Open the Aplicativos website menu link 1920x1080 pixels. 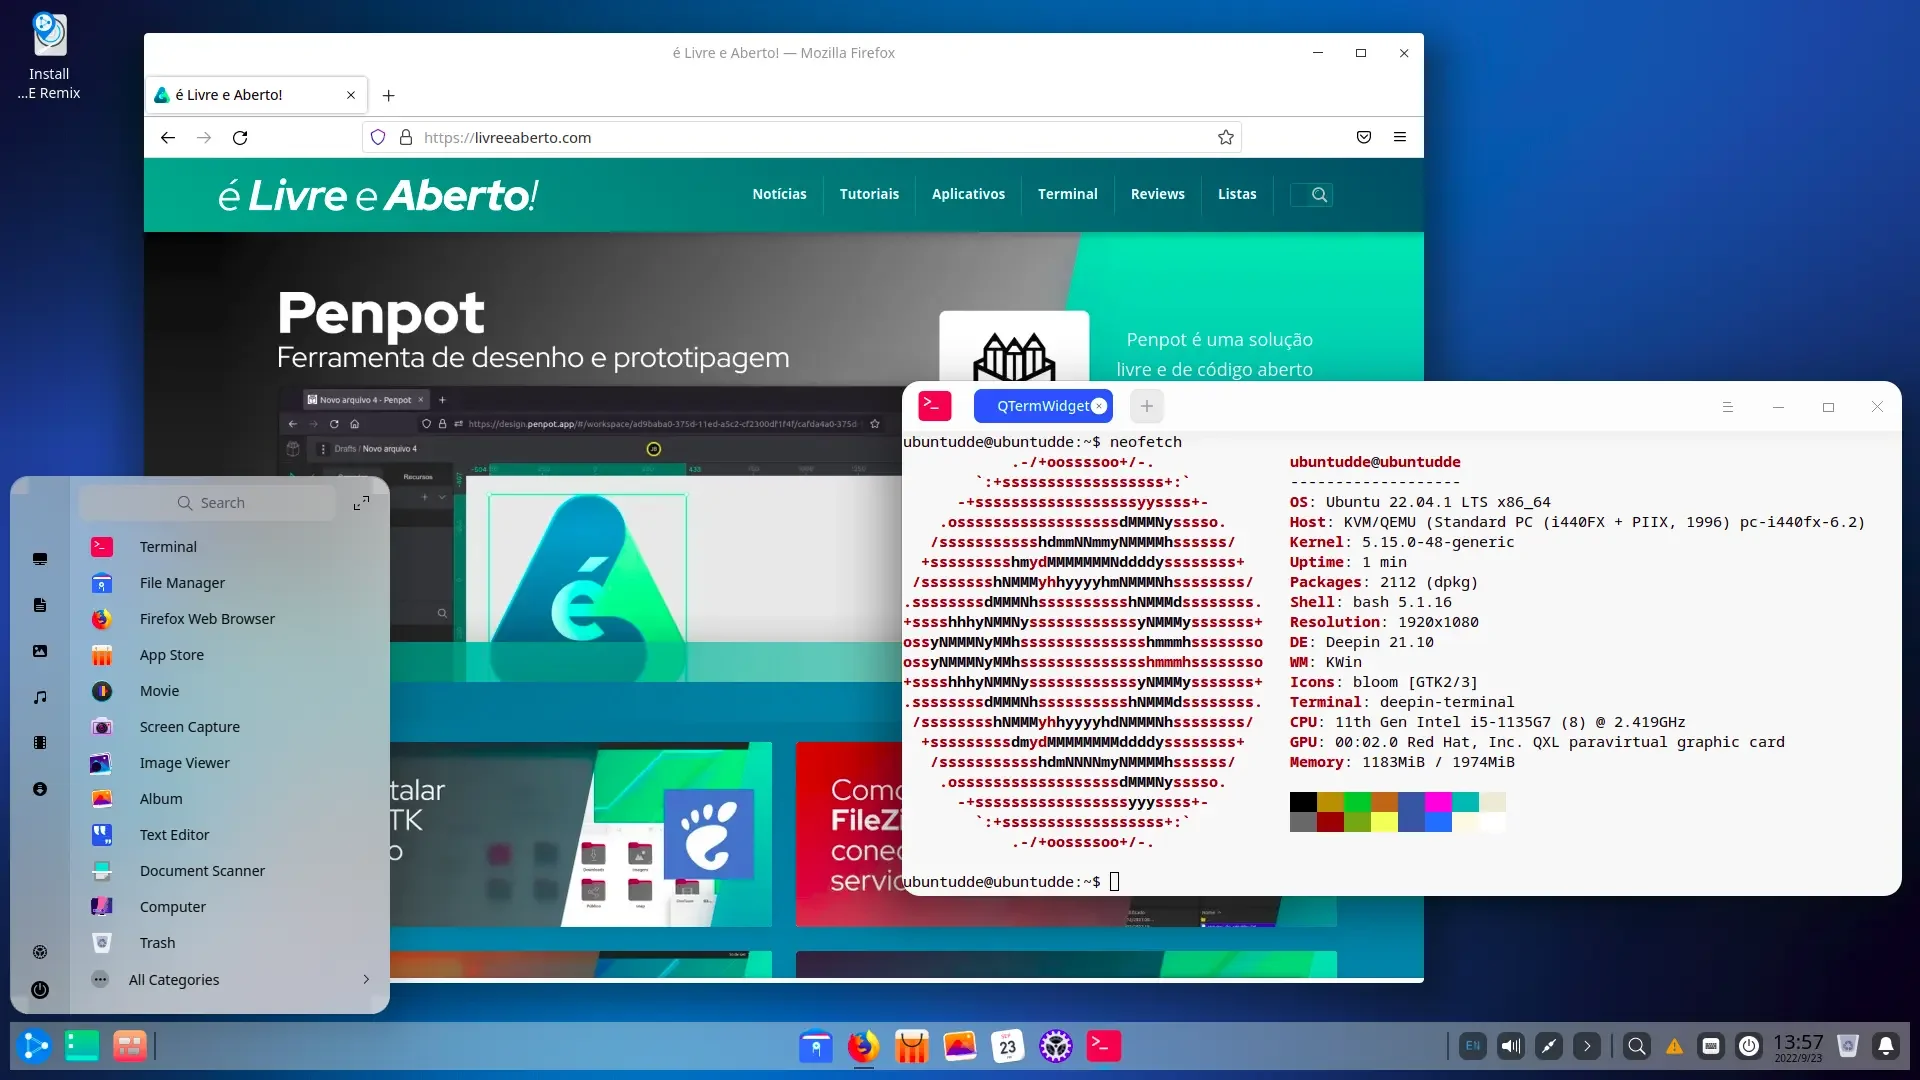point(968,194)
